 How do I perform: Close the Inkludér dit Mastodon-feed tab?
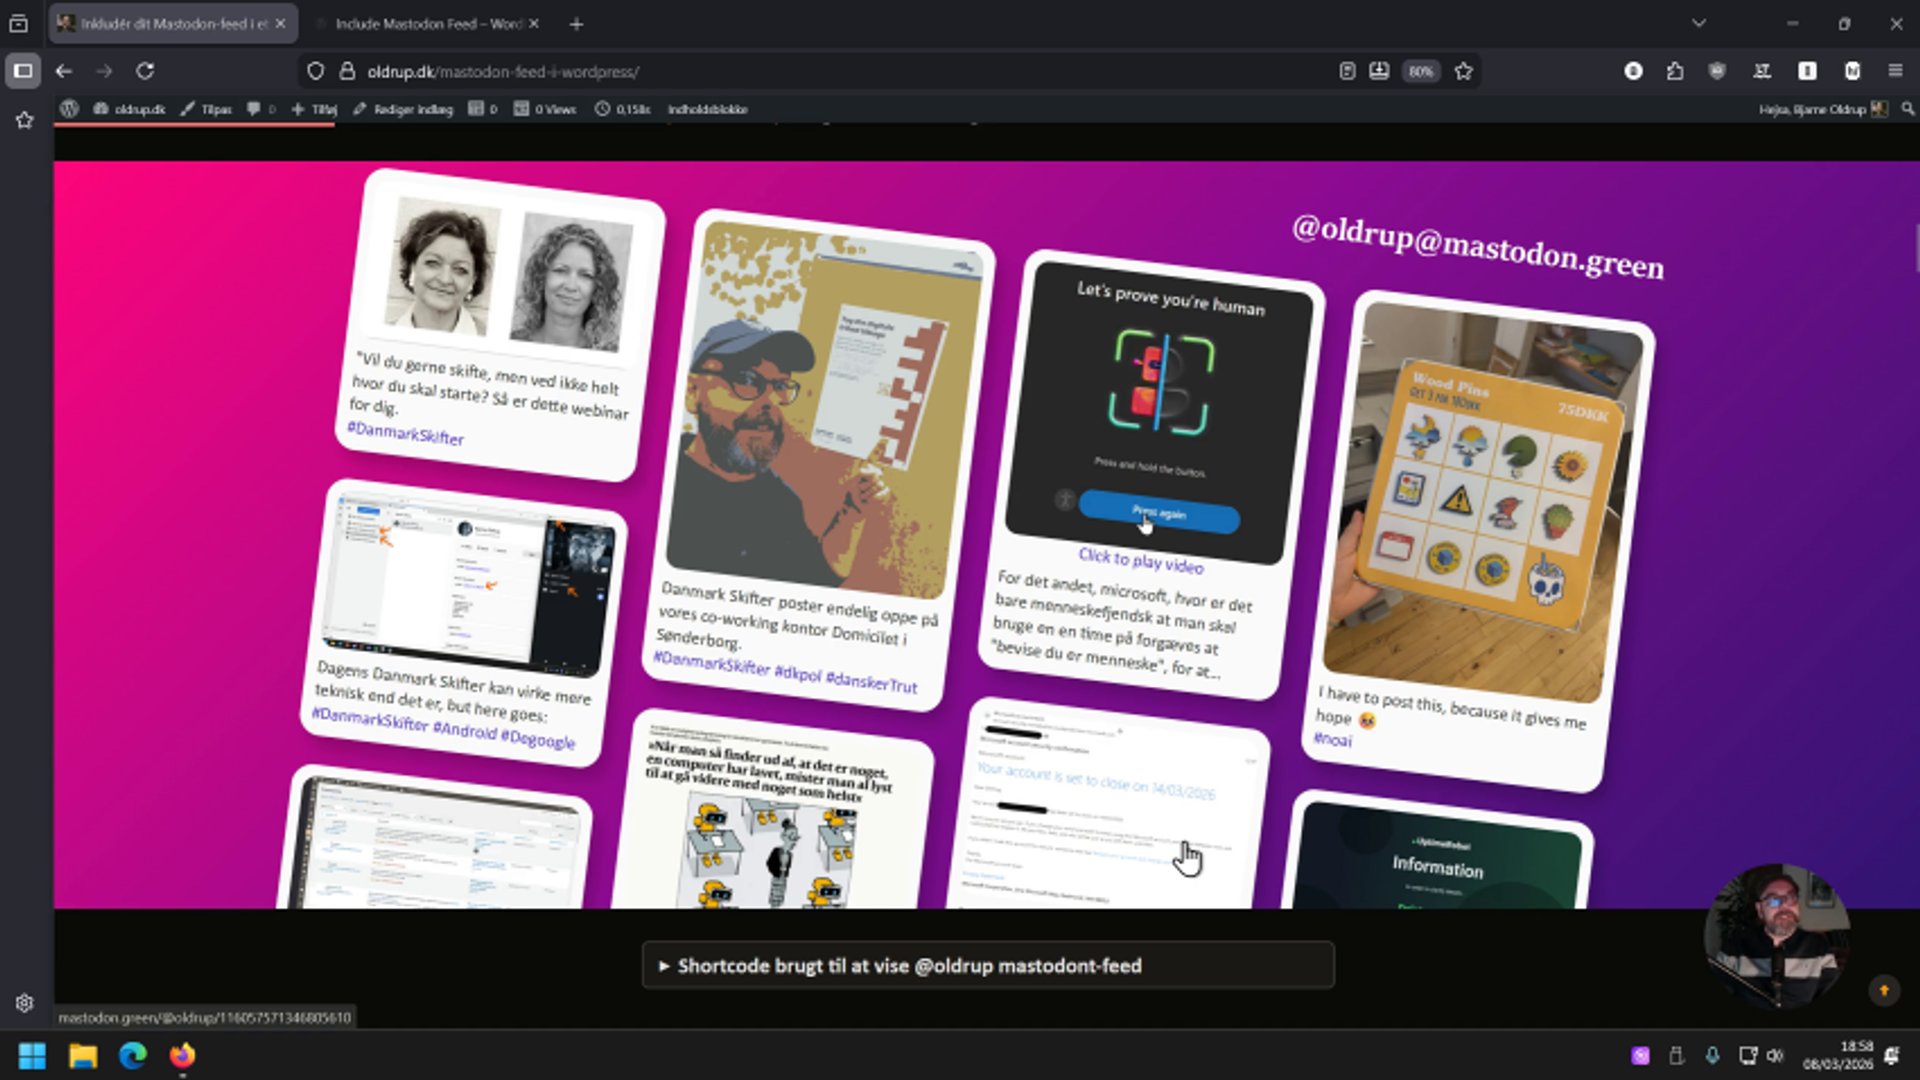281,24
